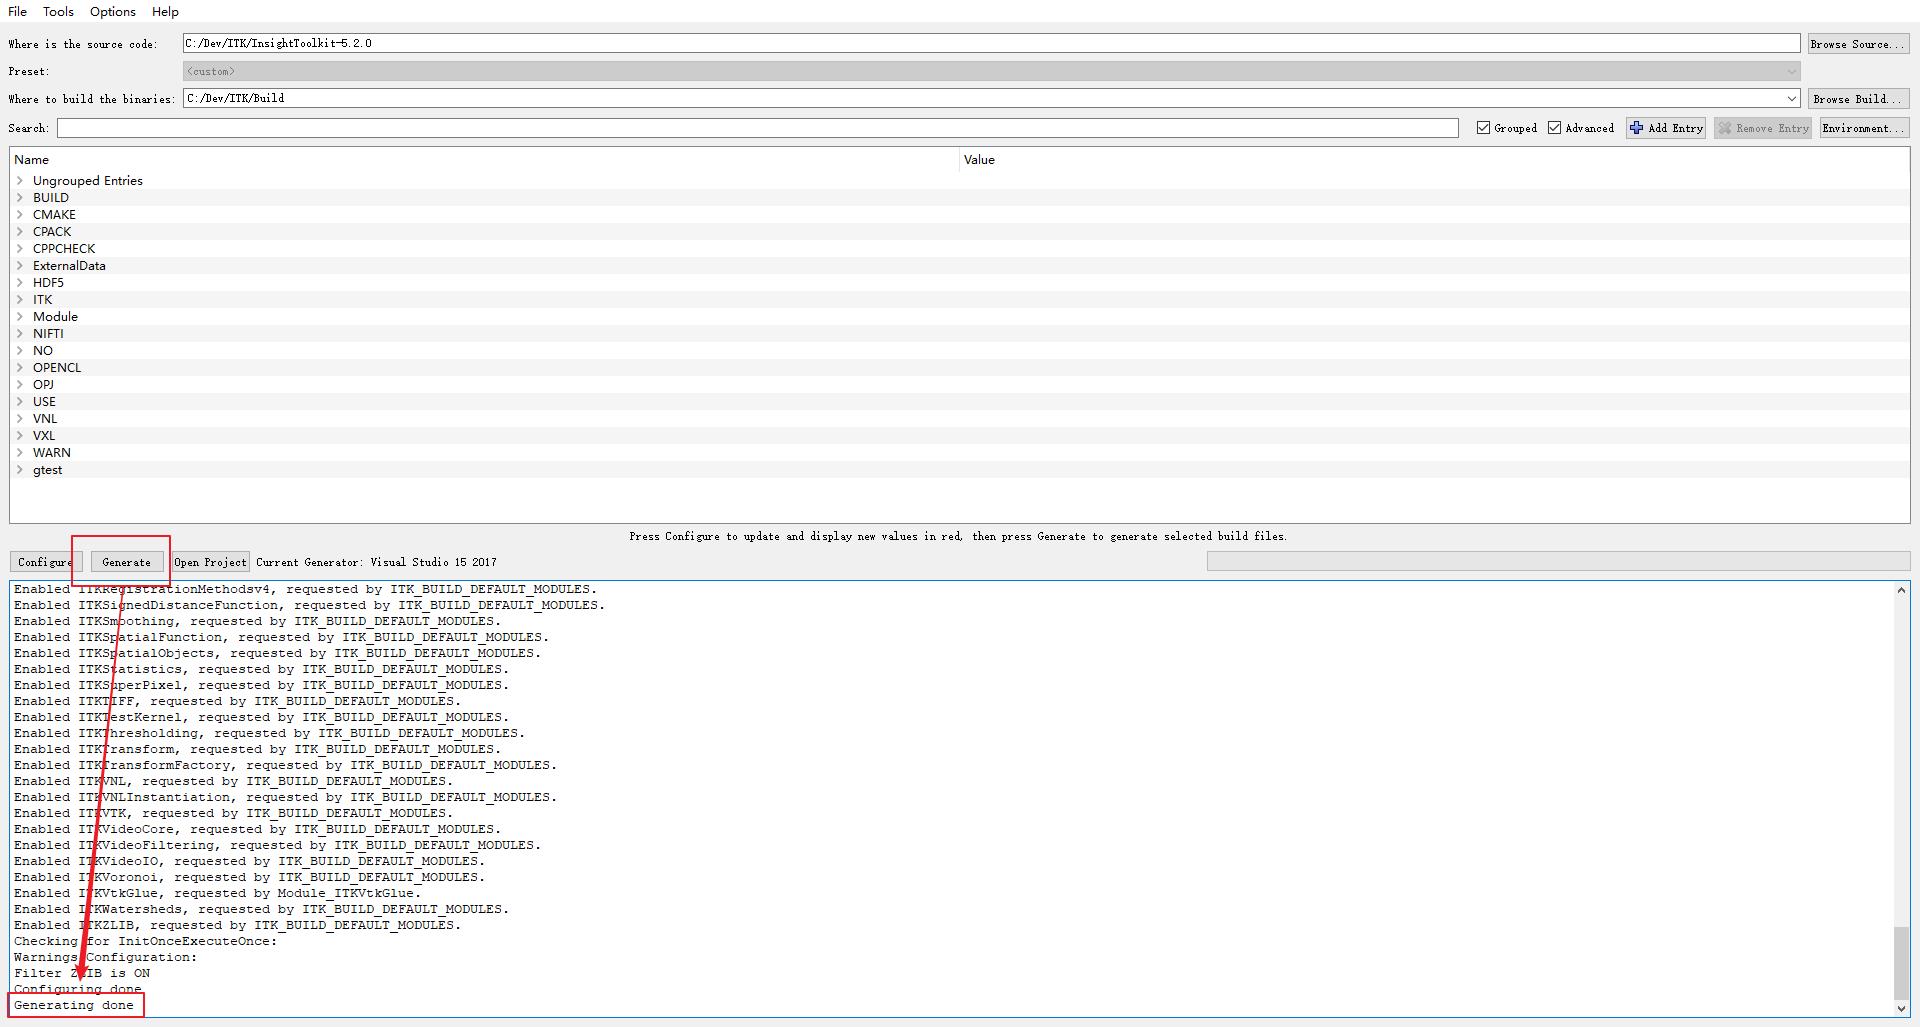Open the Preset dropdown
The height and width of the screenshot is (1027, 1920).
click(991, 71)
